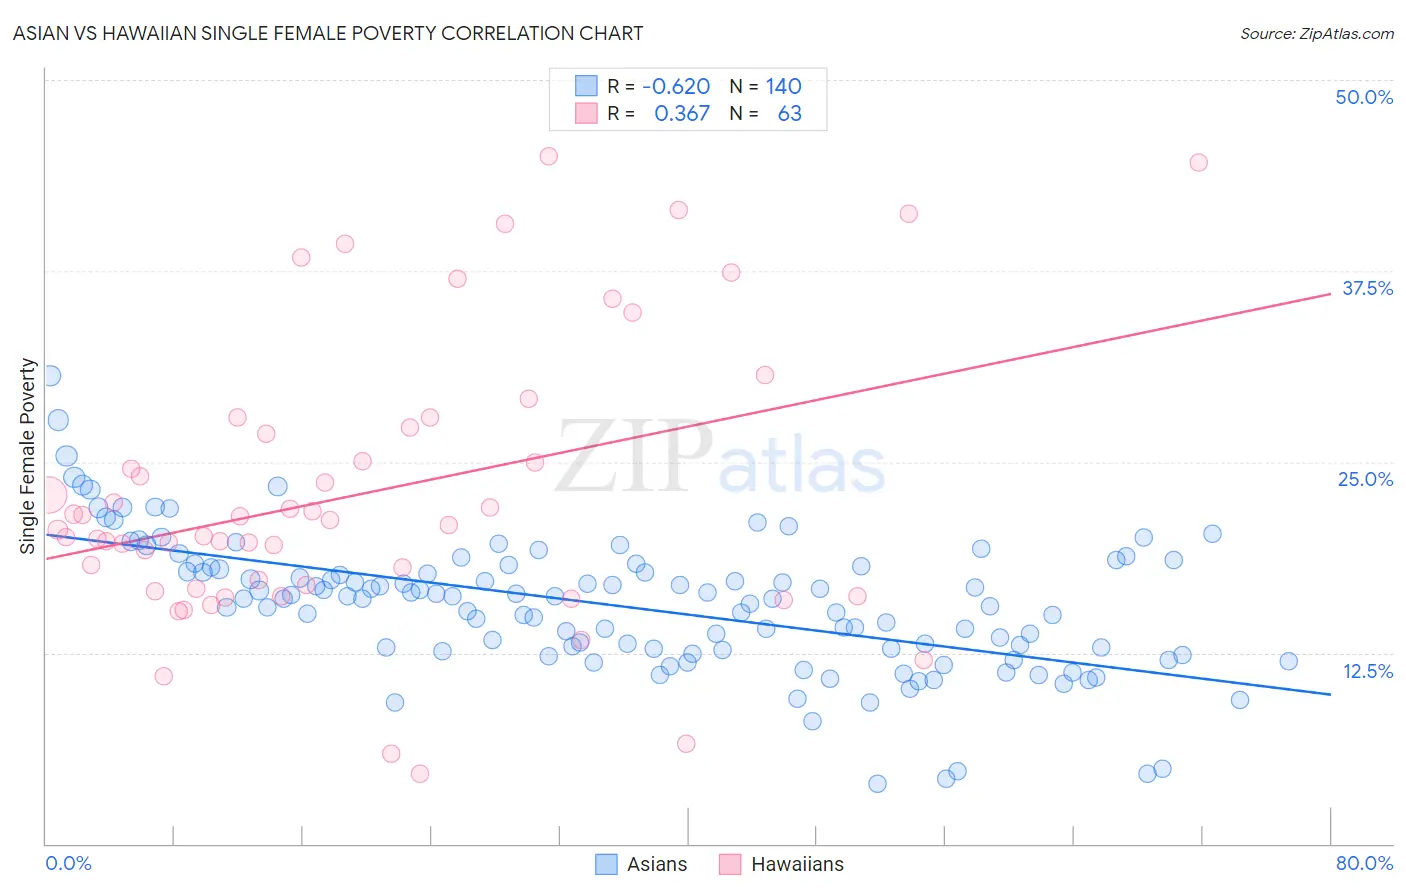Click the 37.5% y-axis label
The height and width of the screenshot is (892, 1406).
pyautogui.click(x=1367, y=288)
